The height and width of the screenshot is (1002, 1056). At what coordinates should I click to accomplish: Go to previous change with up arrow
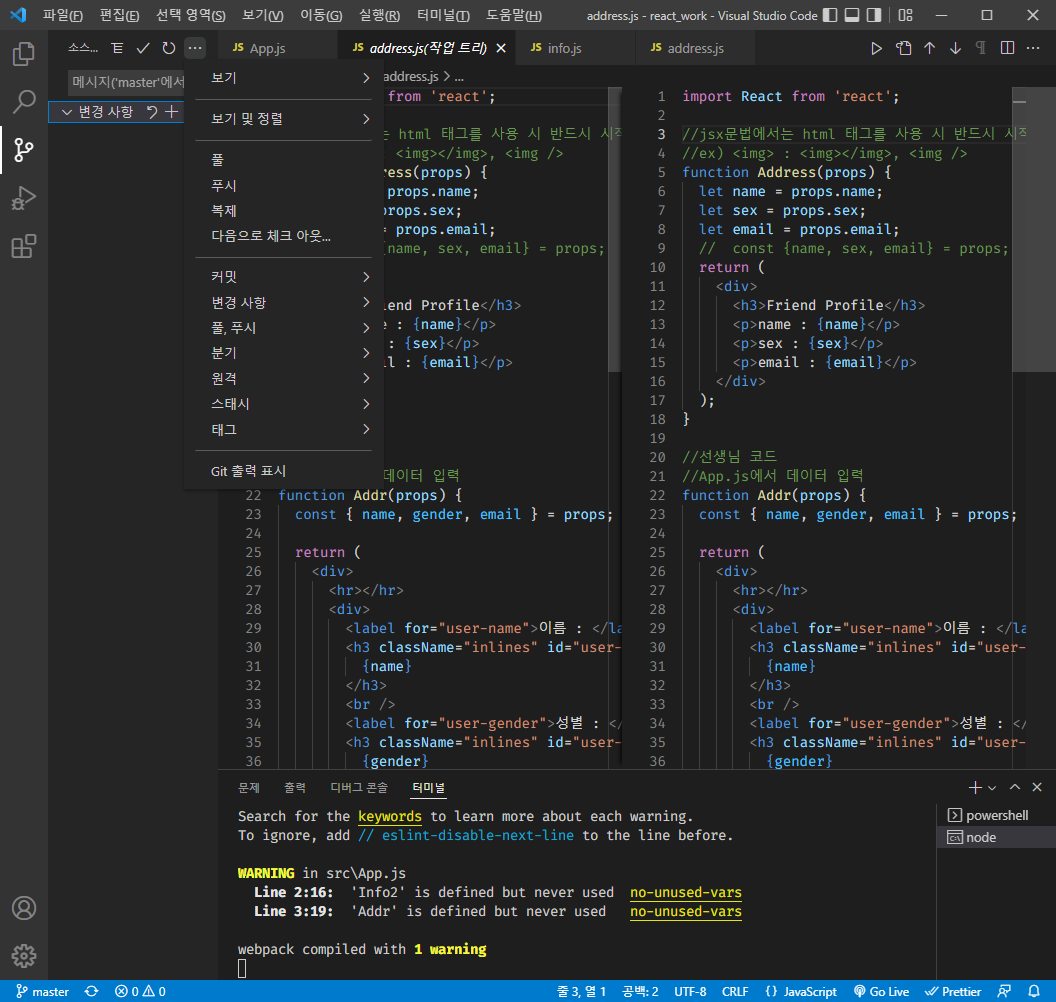point(929,48)
